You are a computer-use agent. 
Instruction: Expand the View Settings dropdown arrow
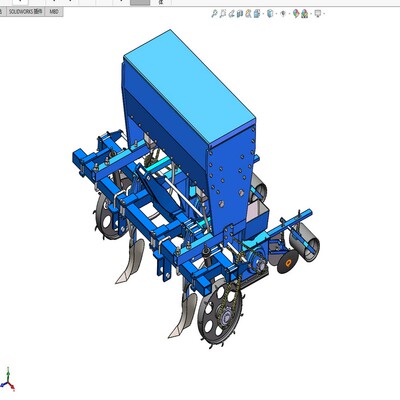point(324,14)
